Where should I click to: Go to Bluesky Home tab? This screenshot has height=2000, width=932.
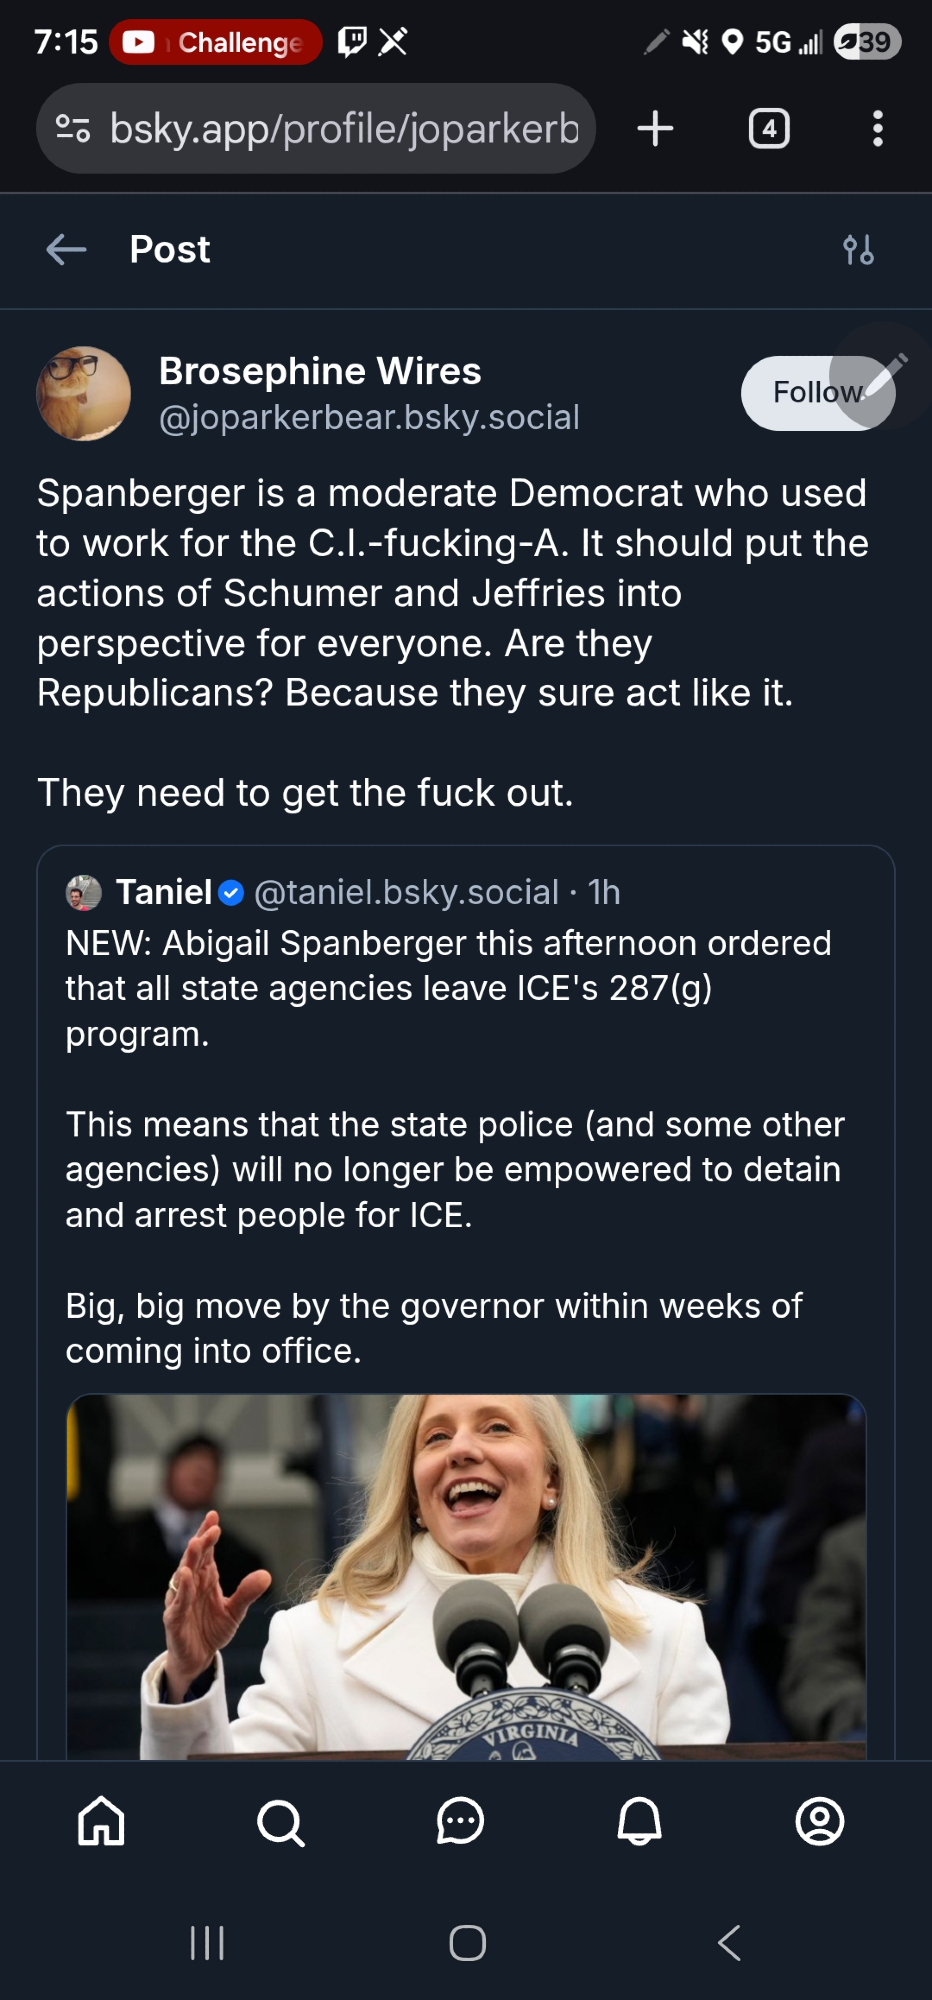pyautogui.click(x=102, y=1821)
